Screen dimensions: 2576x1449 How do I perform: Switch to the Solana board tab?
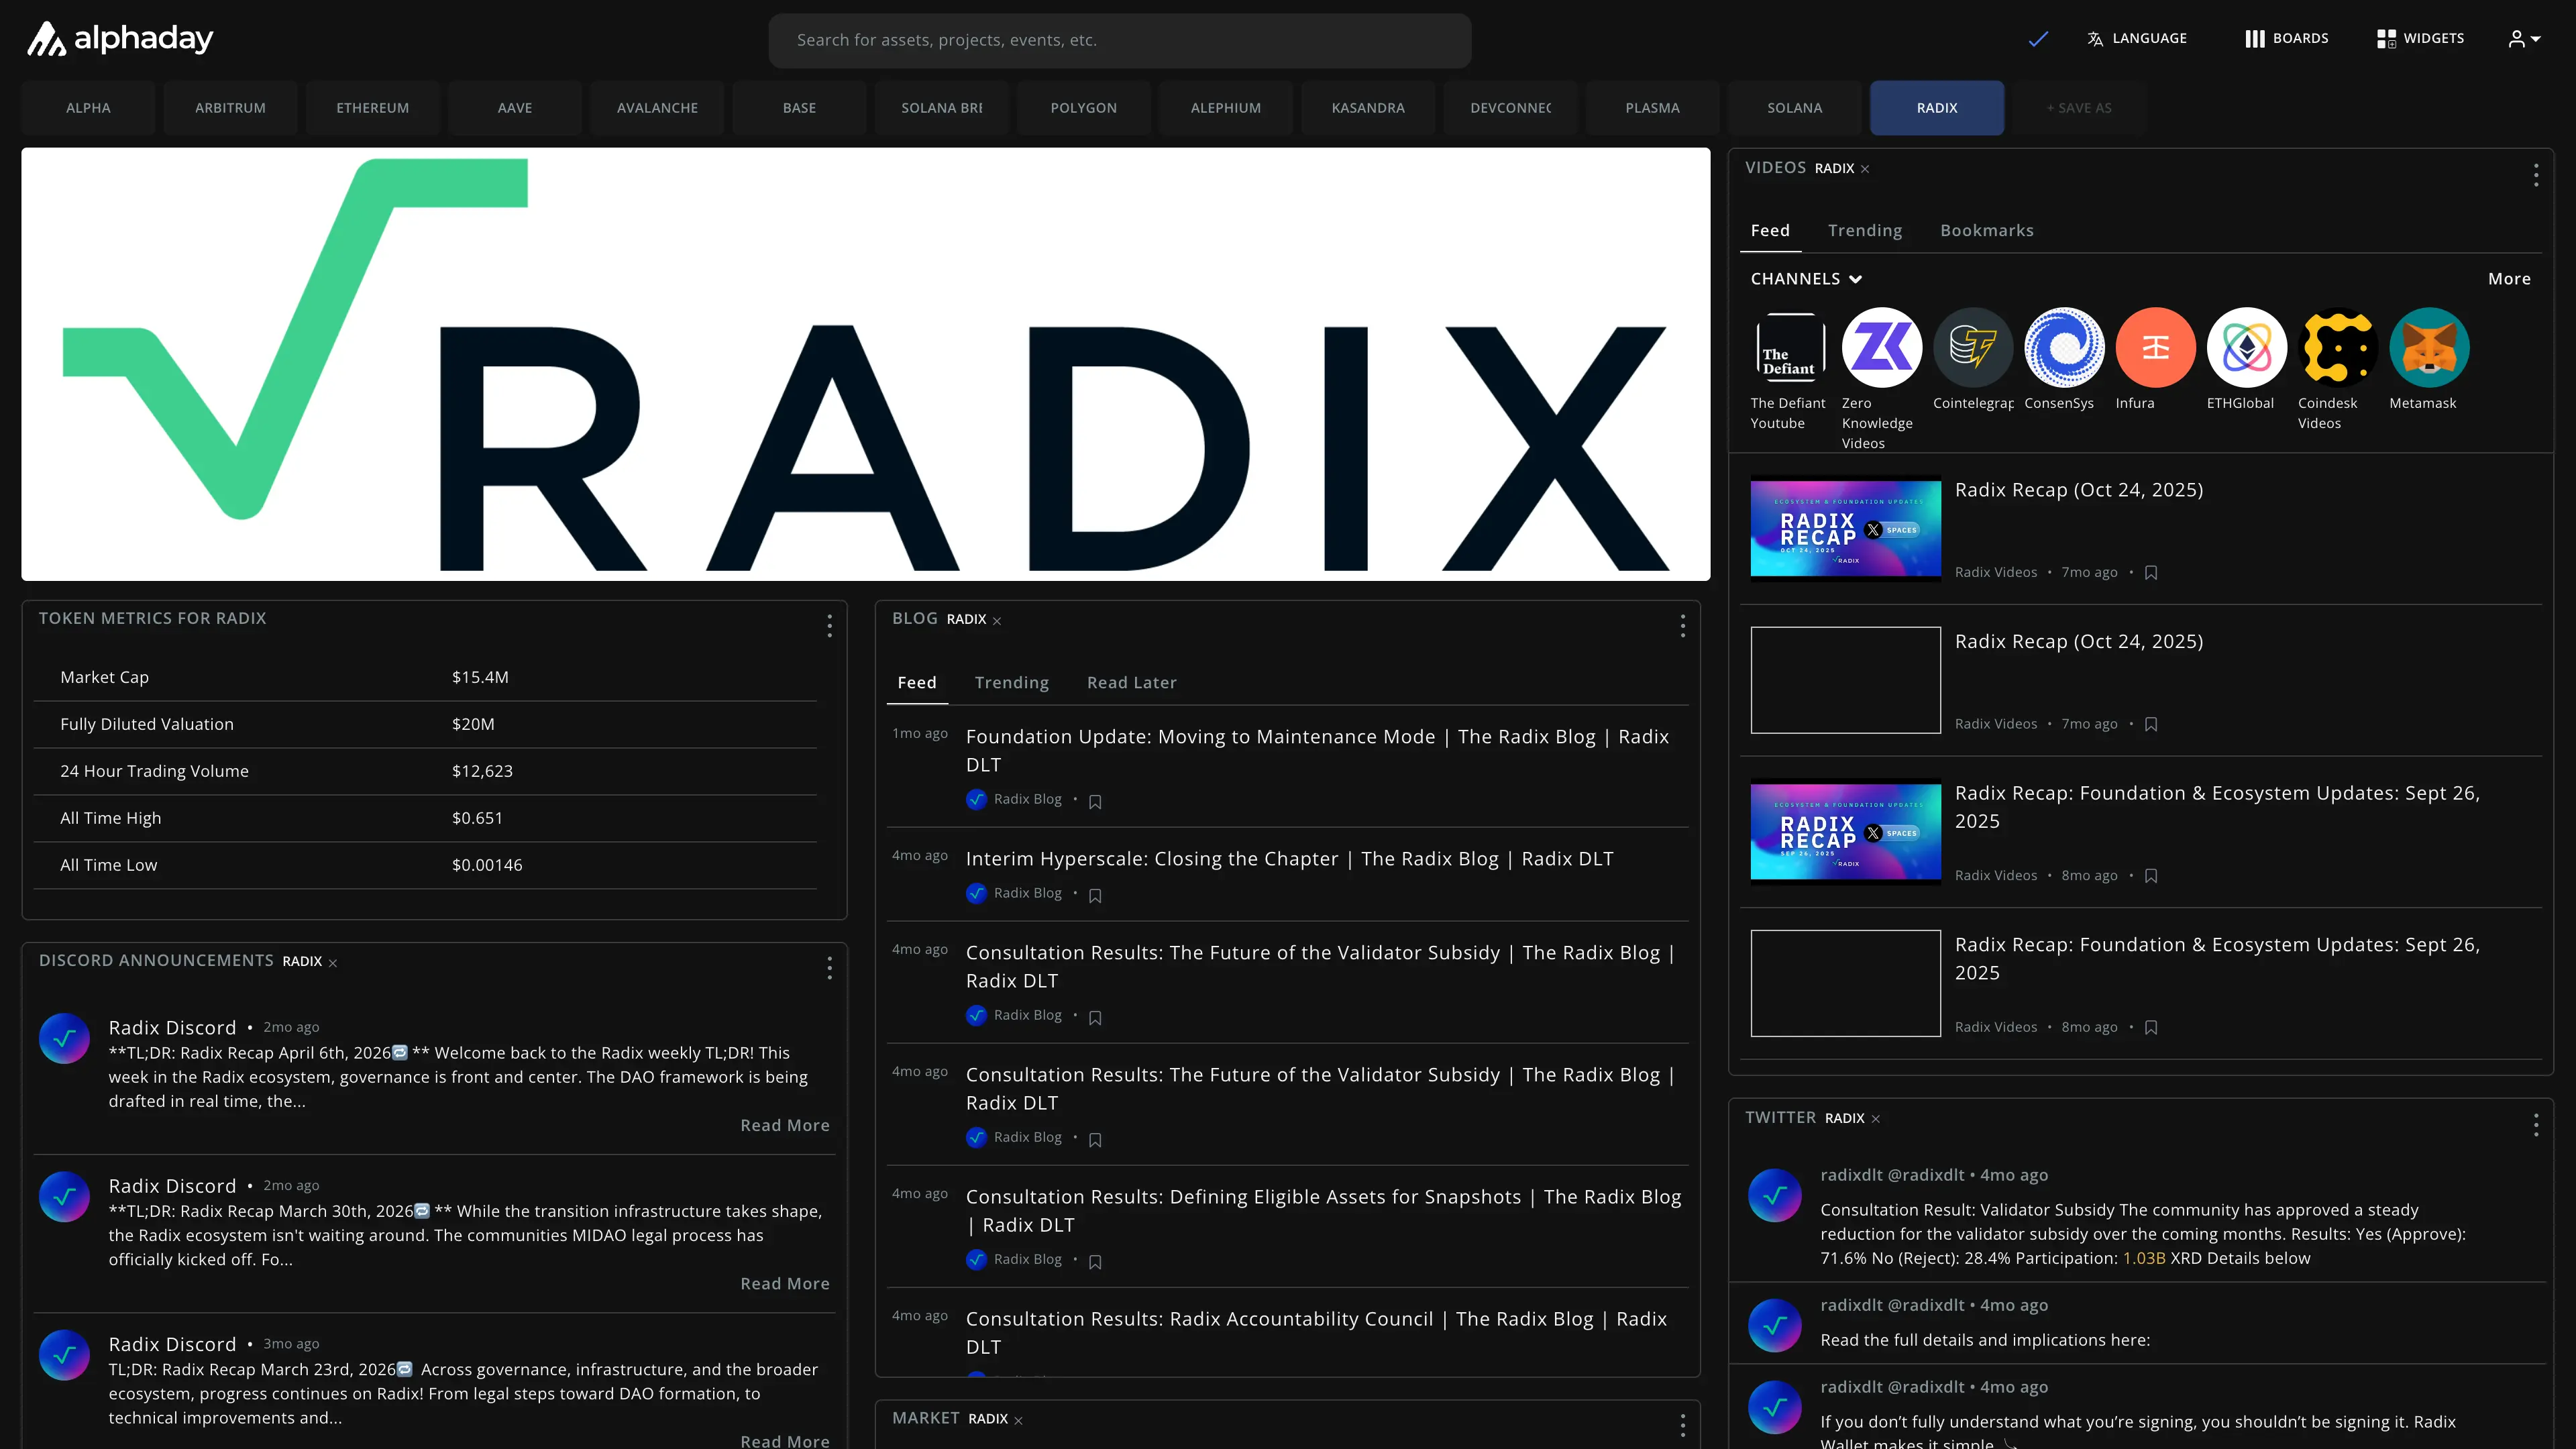point(1794,108)
